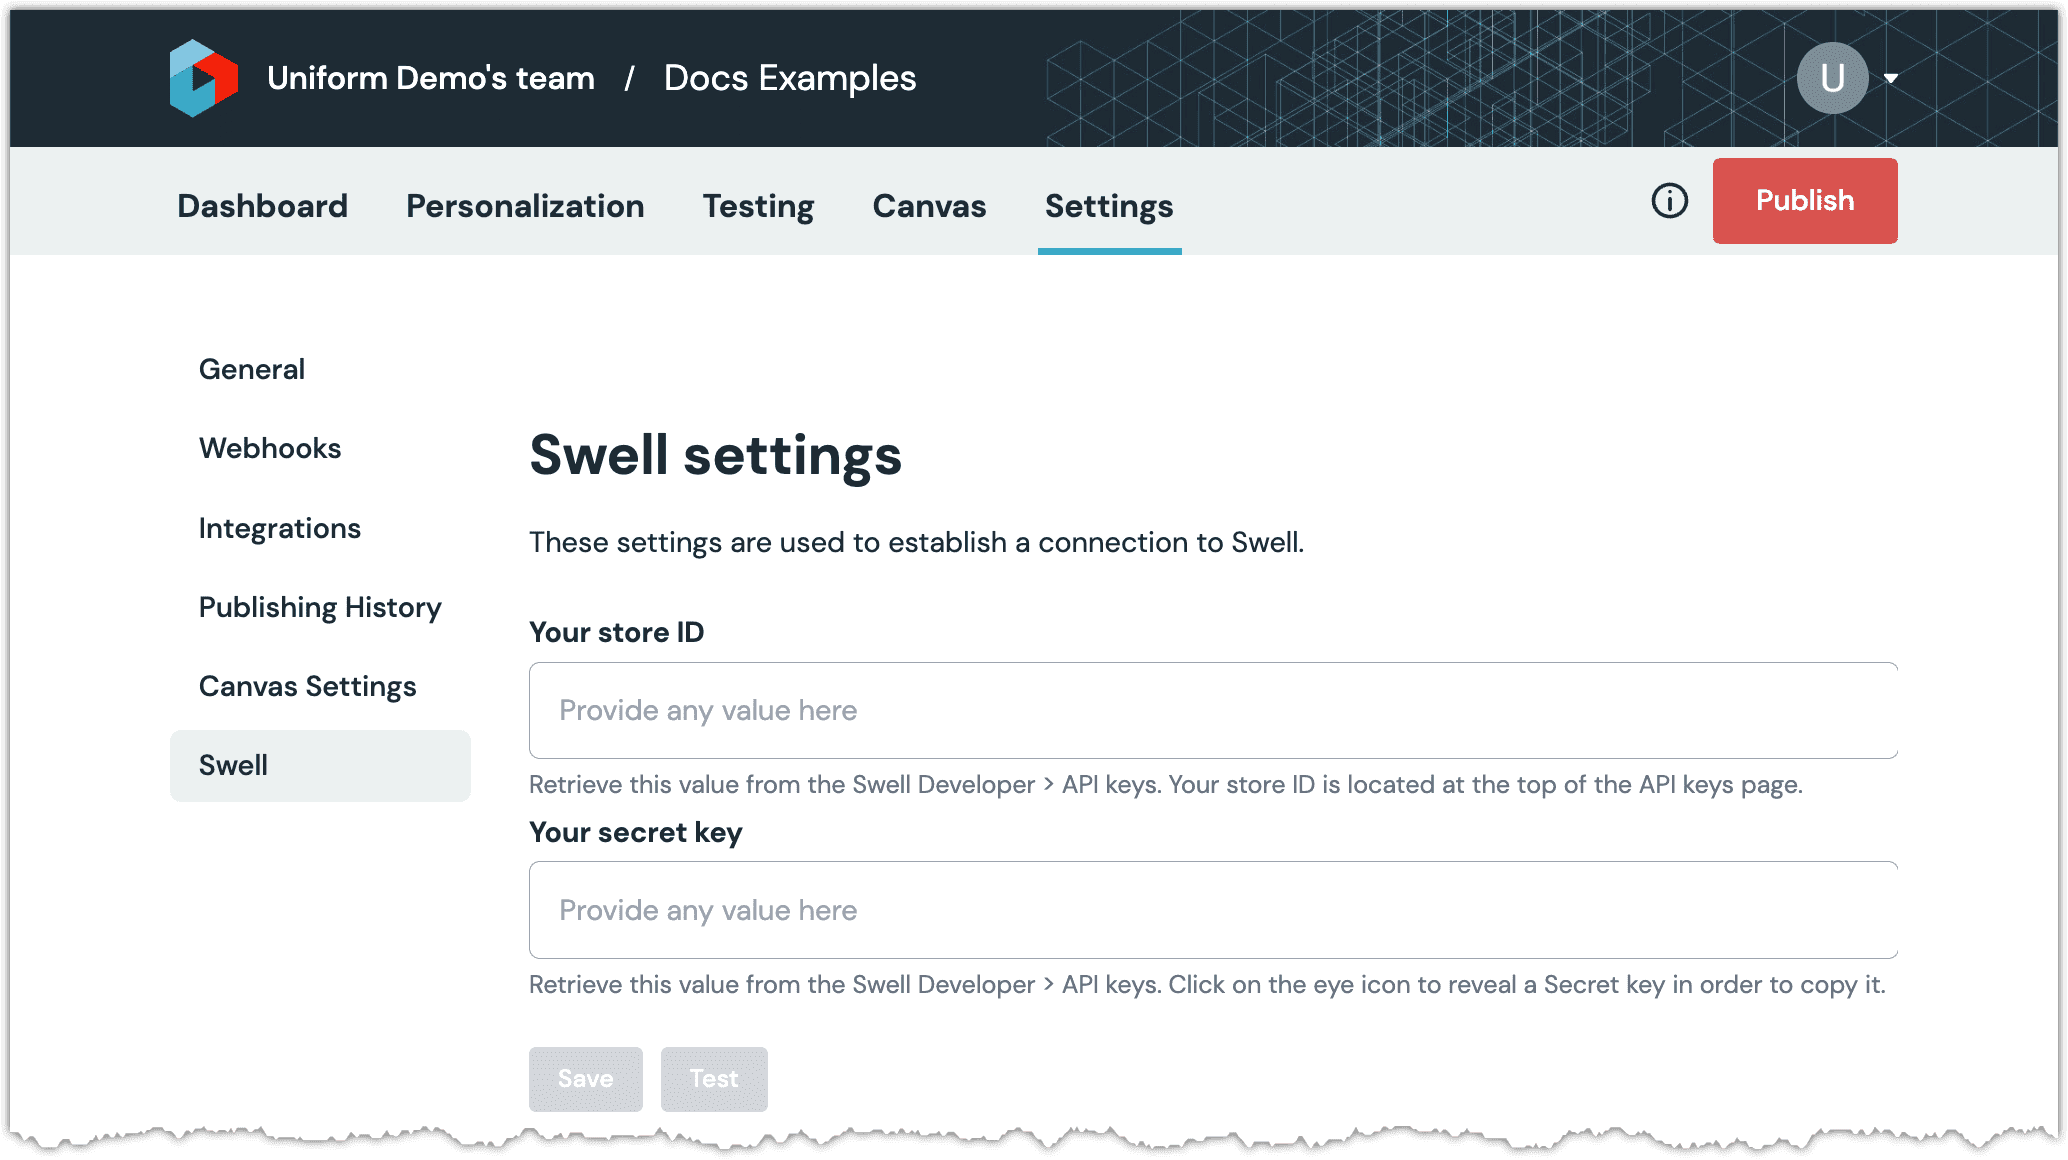Click the user avatar U

[x=1832, y=78]
